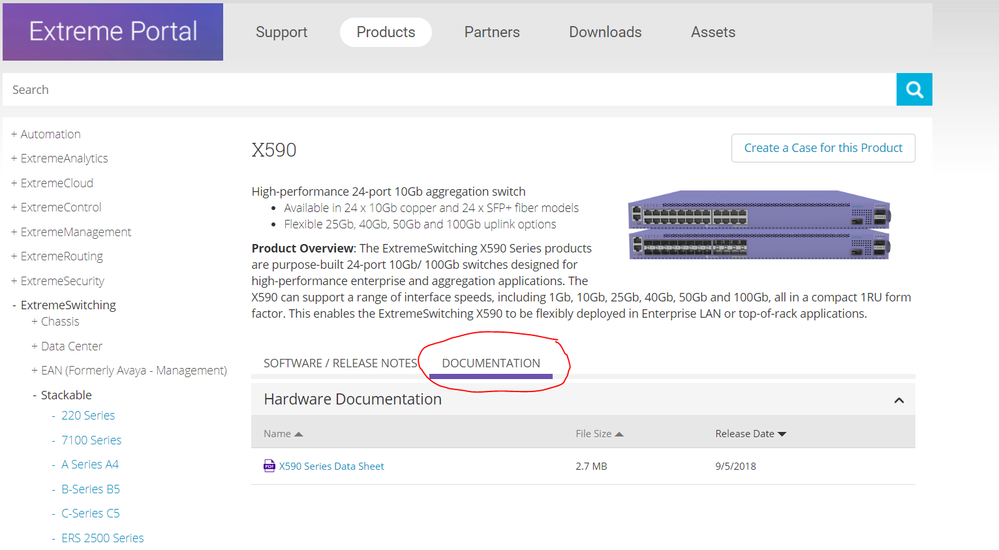
Task: Sort by Name column arrow
Action: pos(299,434)
